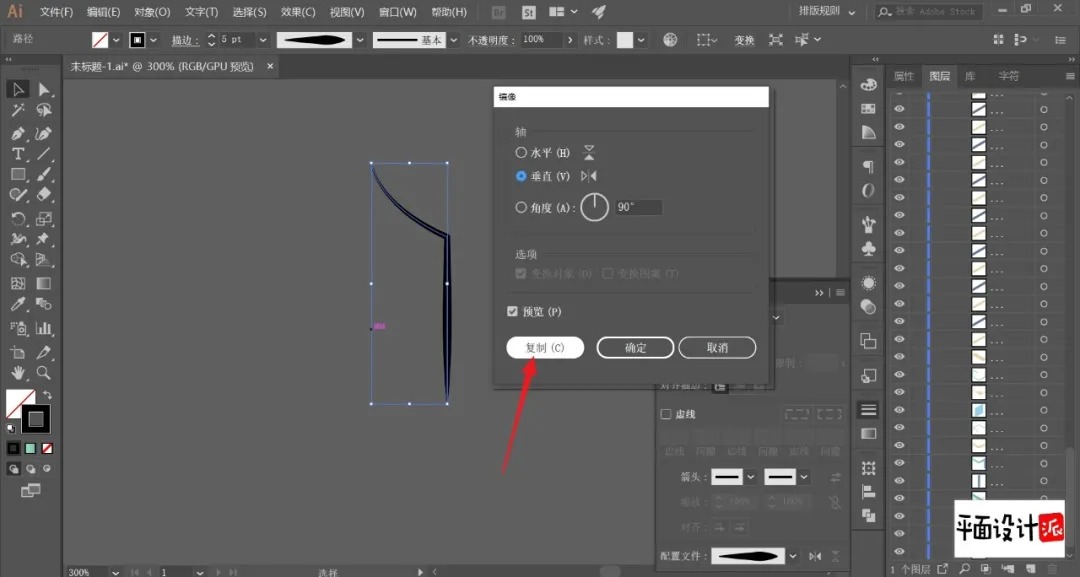This screenshot has width=1080, height=577.
Task: Open the fill color dropdown in control bar
Action: coord(116,40)
